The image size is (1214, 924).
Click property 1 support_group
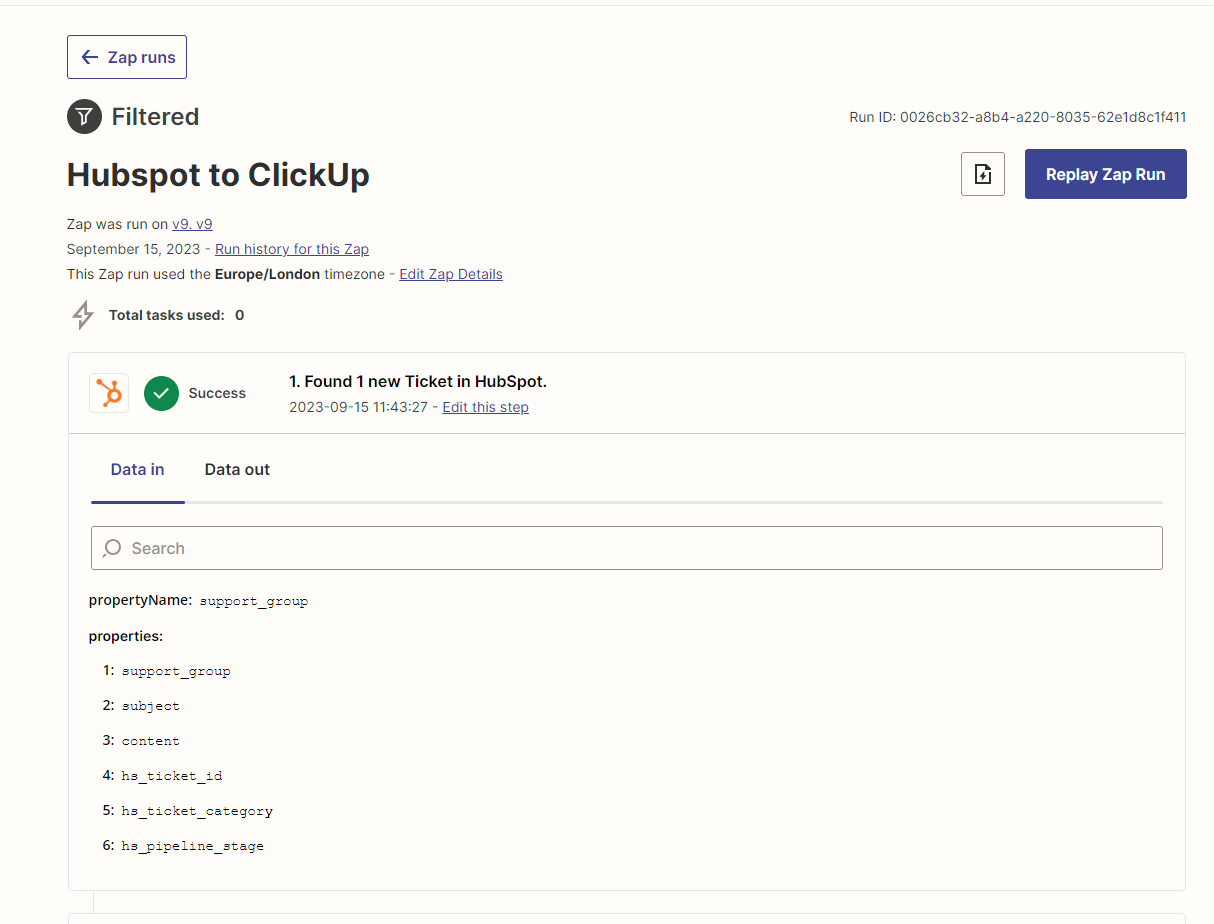tap(176, 671)
